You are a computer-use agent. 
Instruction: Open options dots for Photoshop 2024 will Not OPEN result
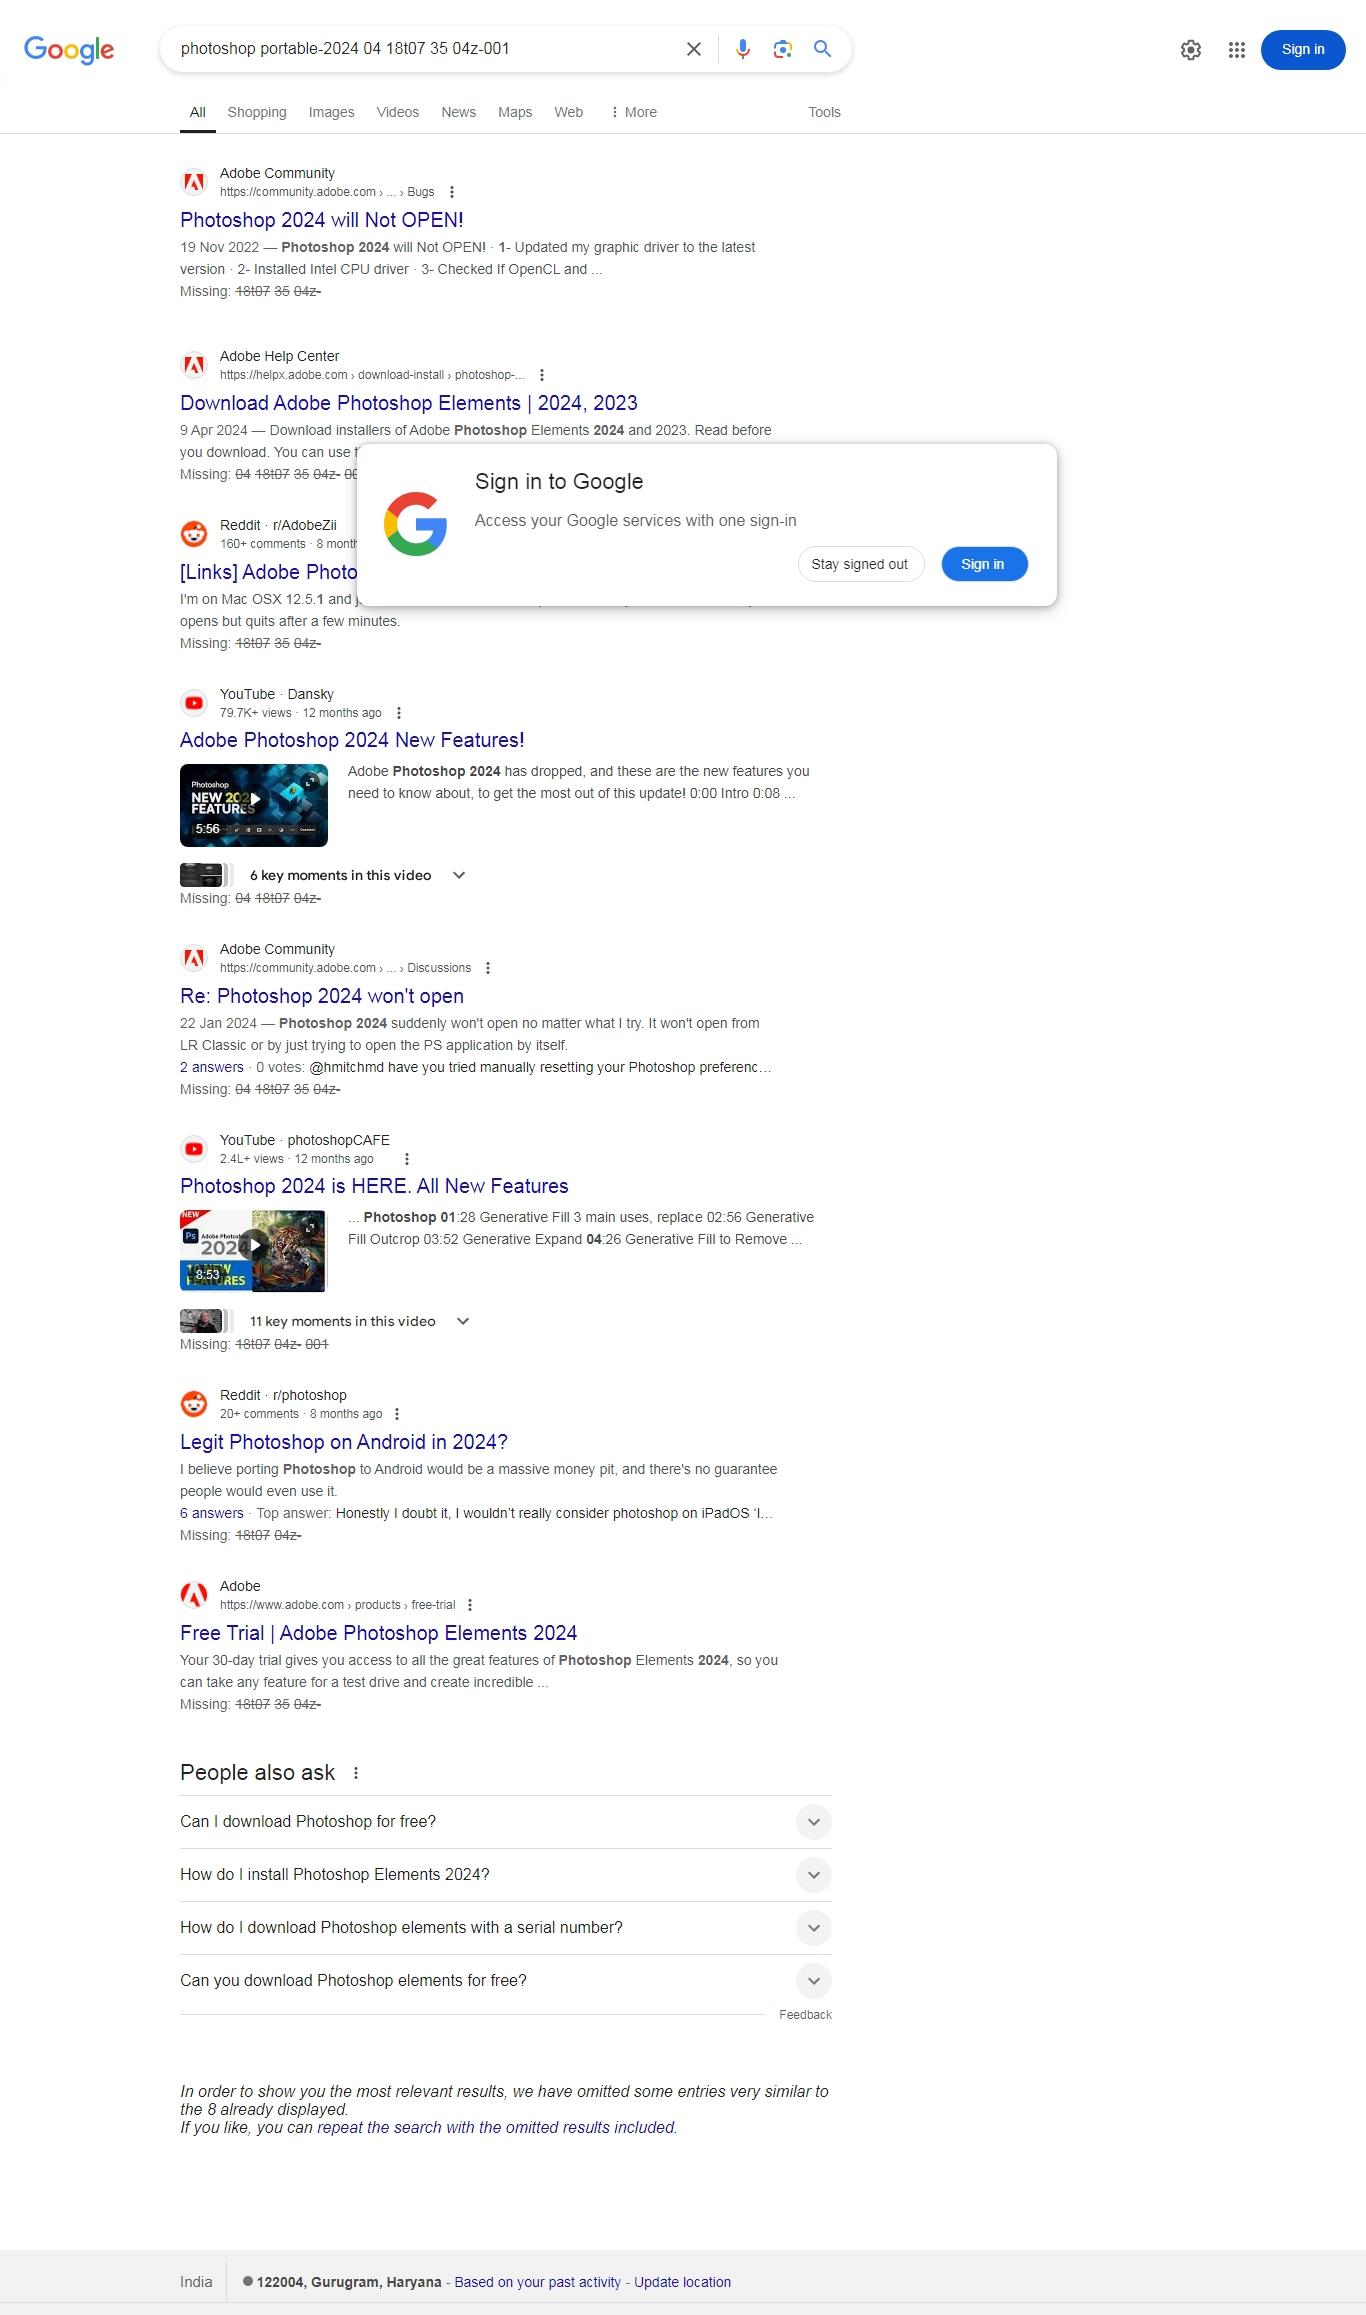[452, 192]
